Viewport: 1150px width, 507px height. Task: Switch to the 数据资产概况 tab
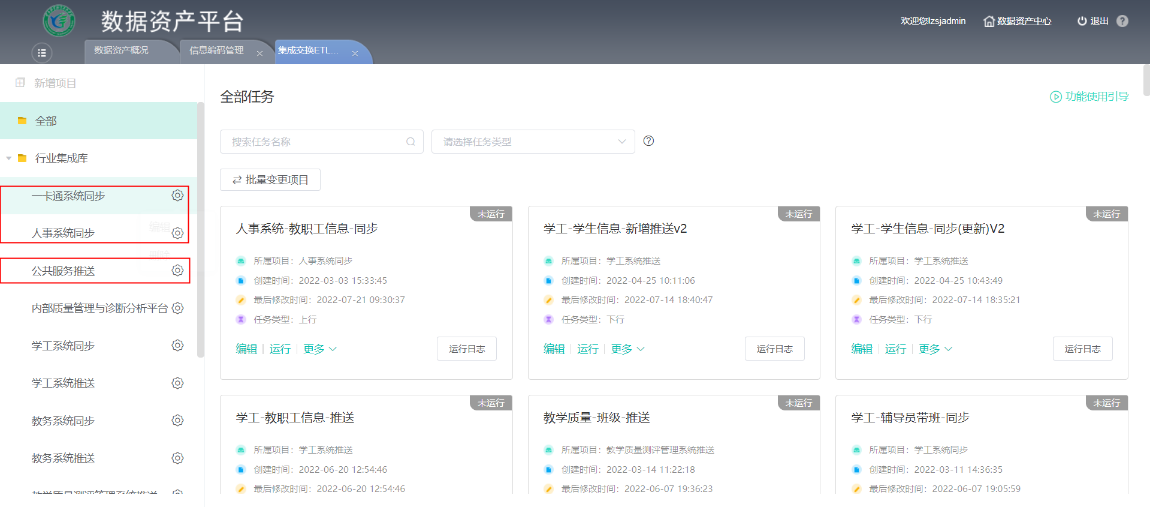coord(121,50)
